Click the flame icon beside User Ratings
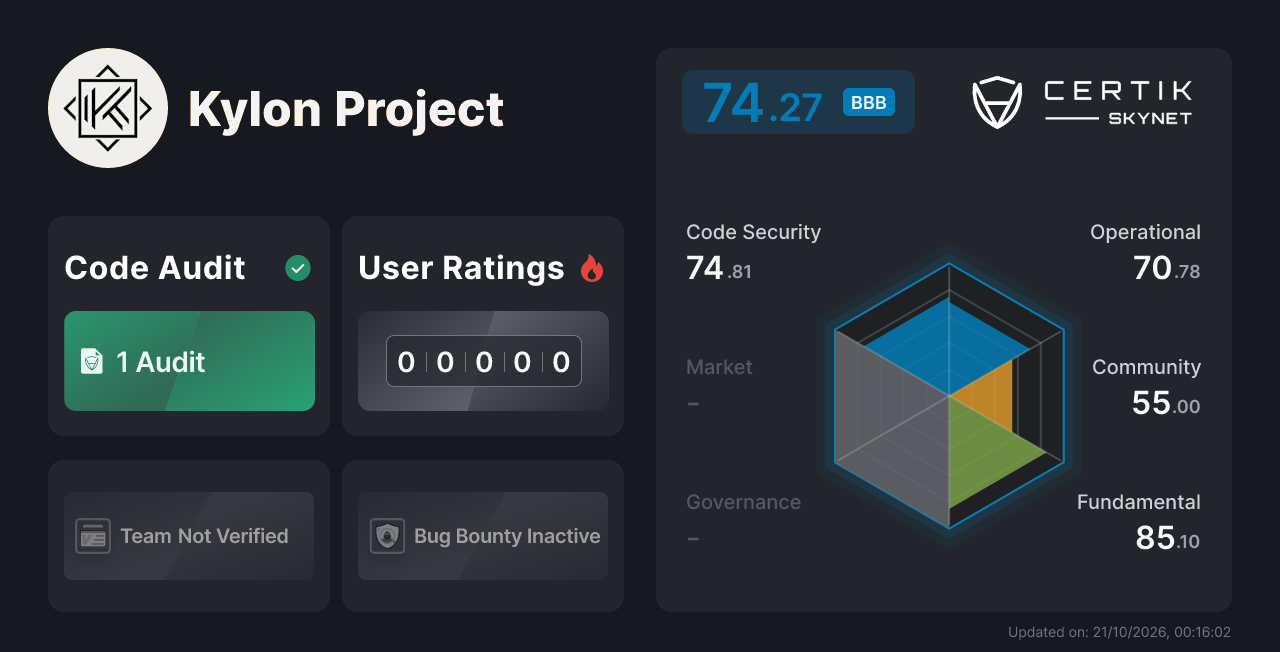The height and width of the screenshot is (652, 1280). click(592, 268)
